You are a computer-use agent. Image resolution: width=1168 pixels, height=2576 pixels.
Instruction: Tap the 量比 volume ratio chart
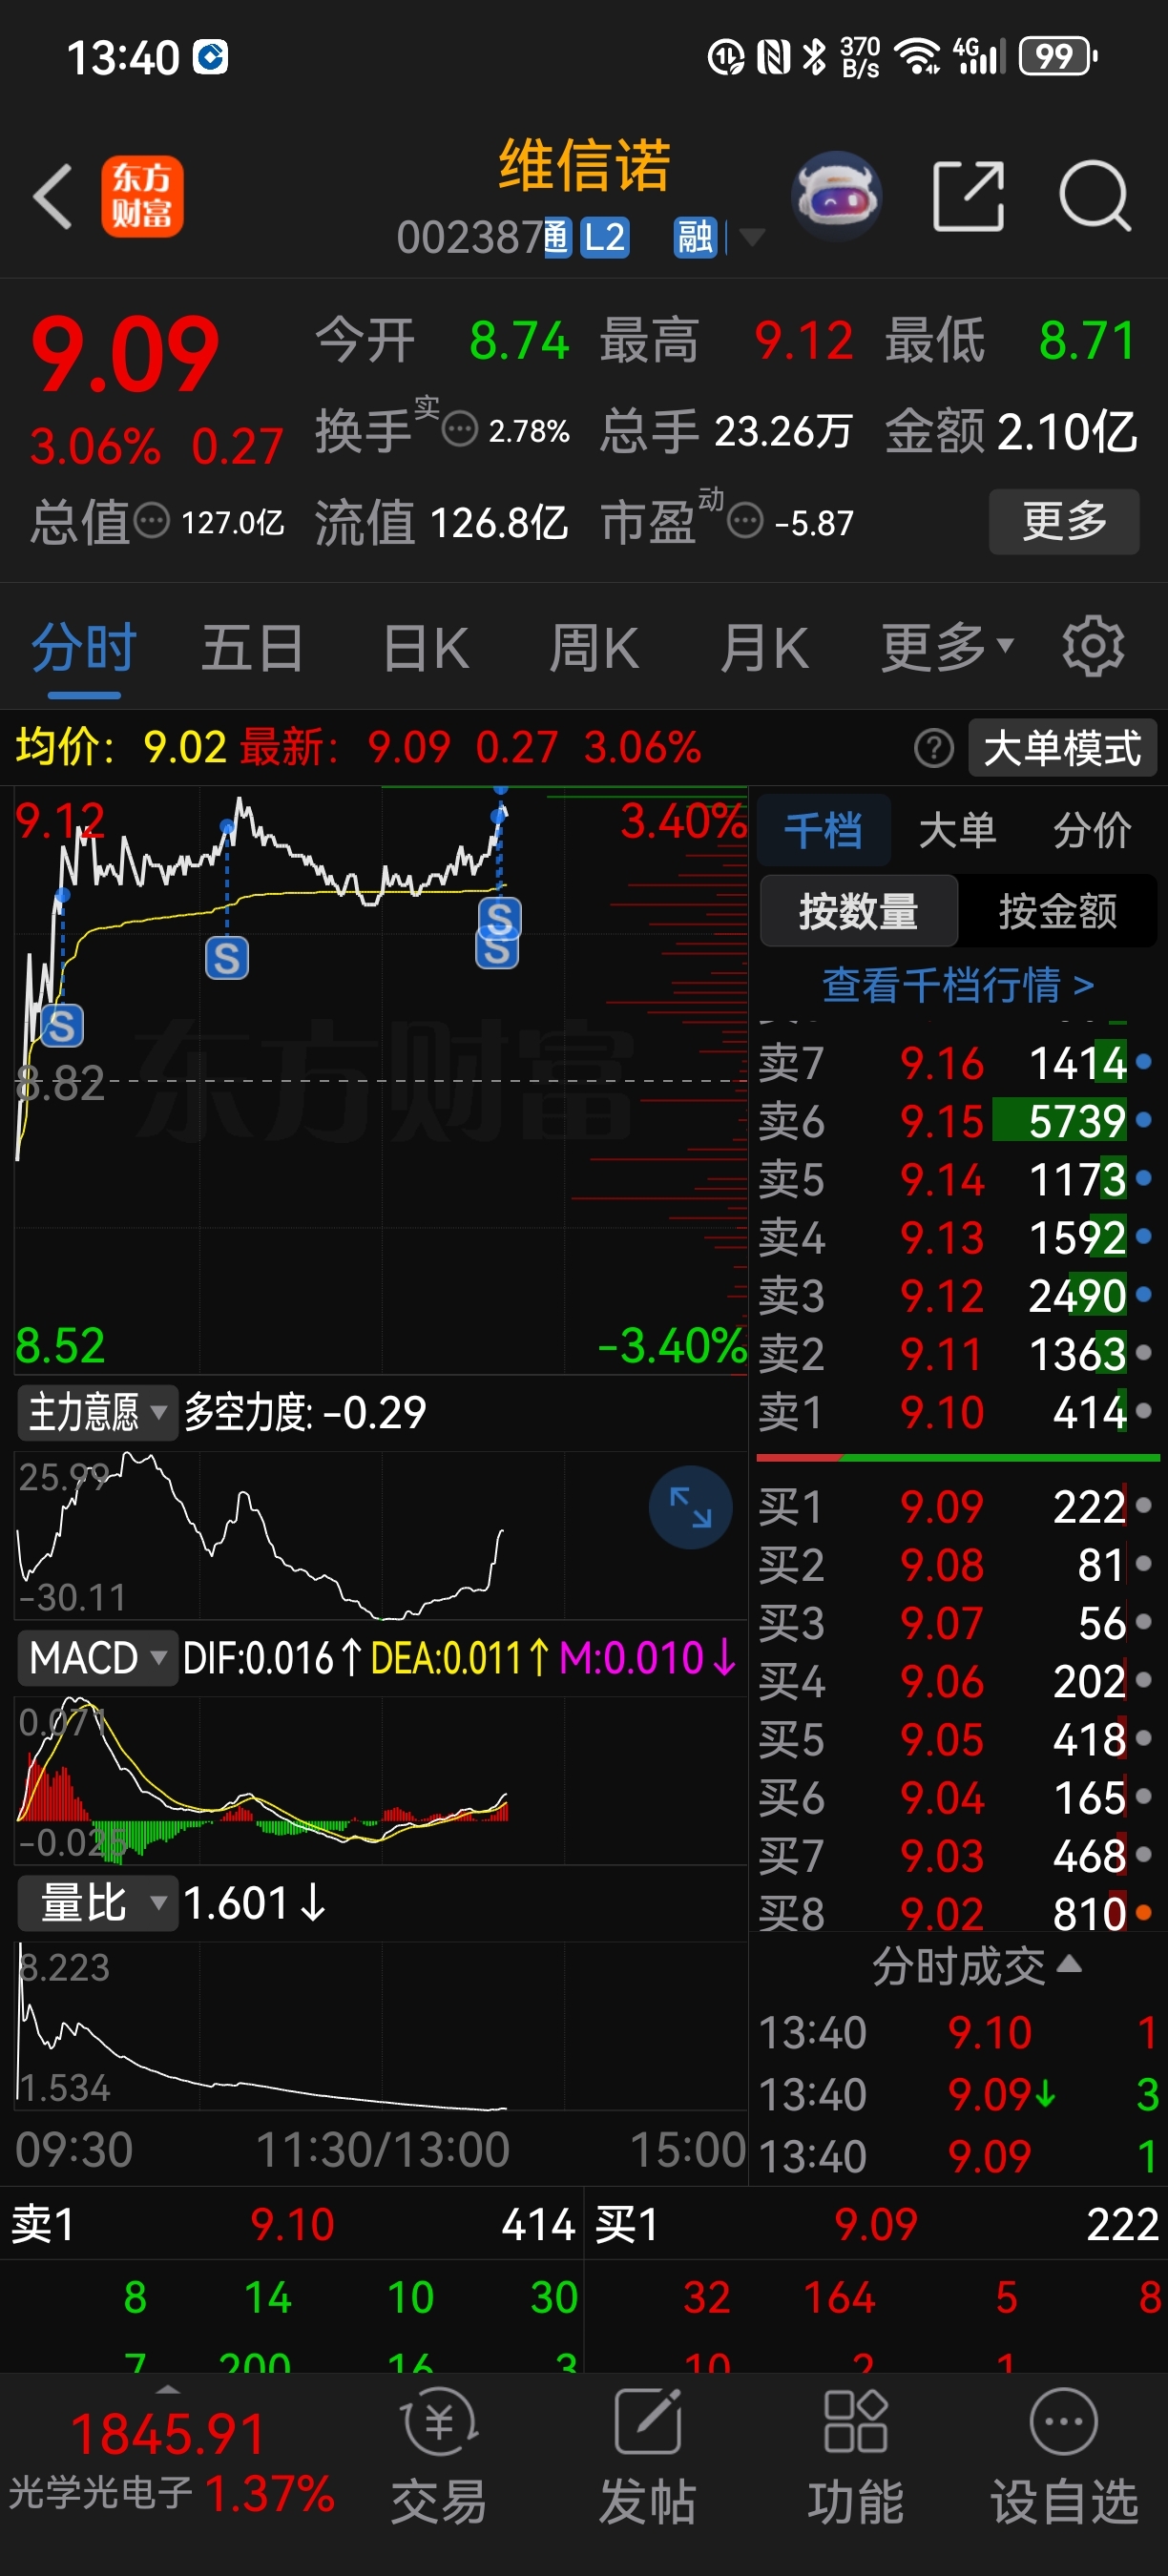tap(381, 2026)
